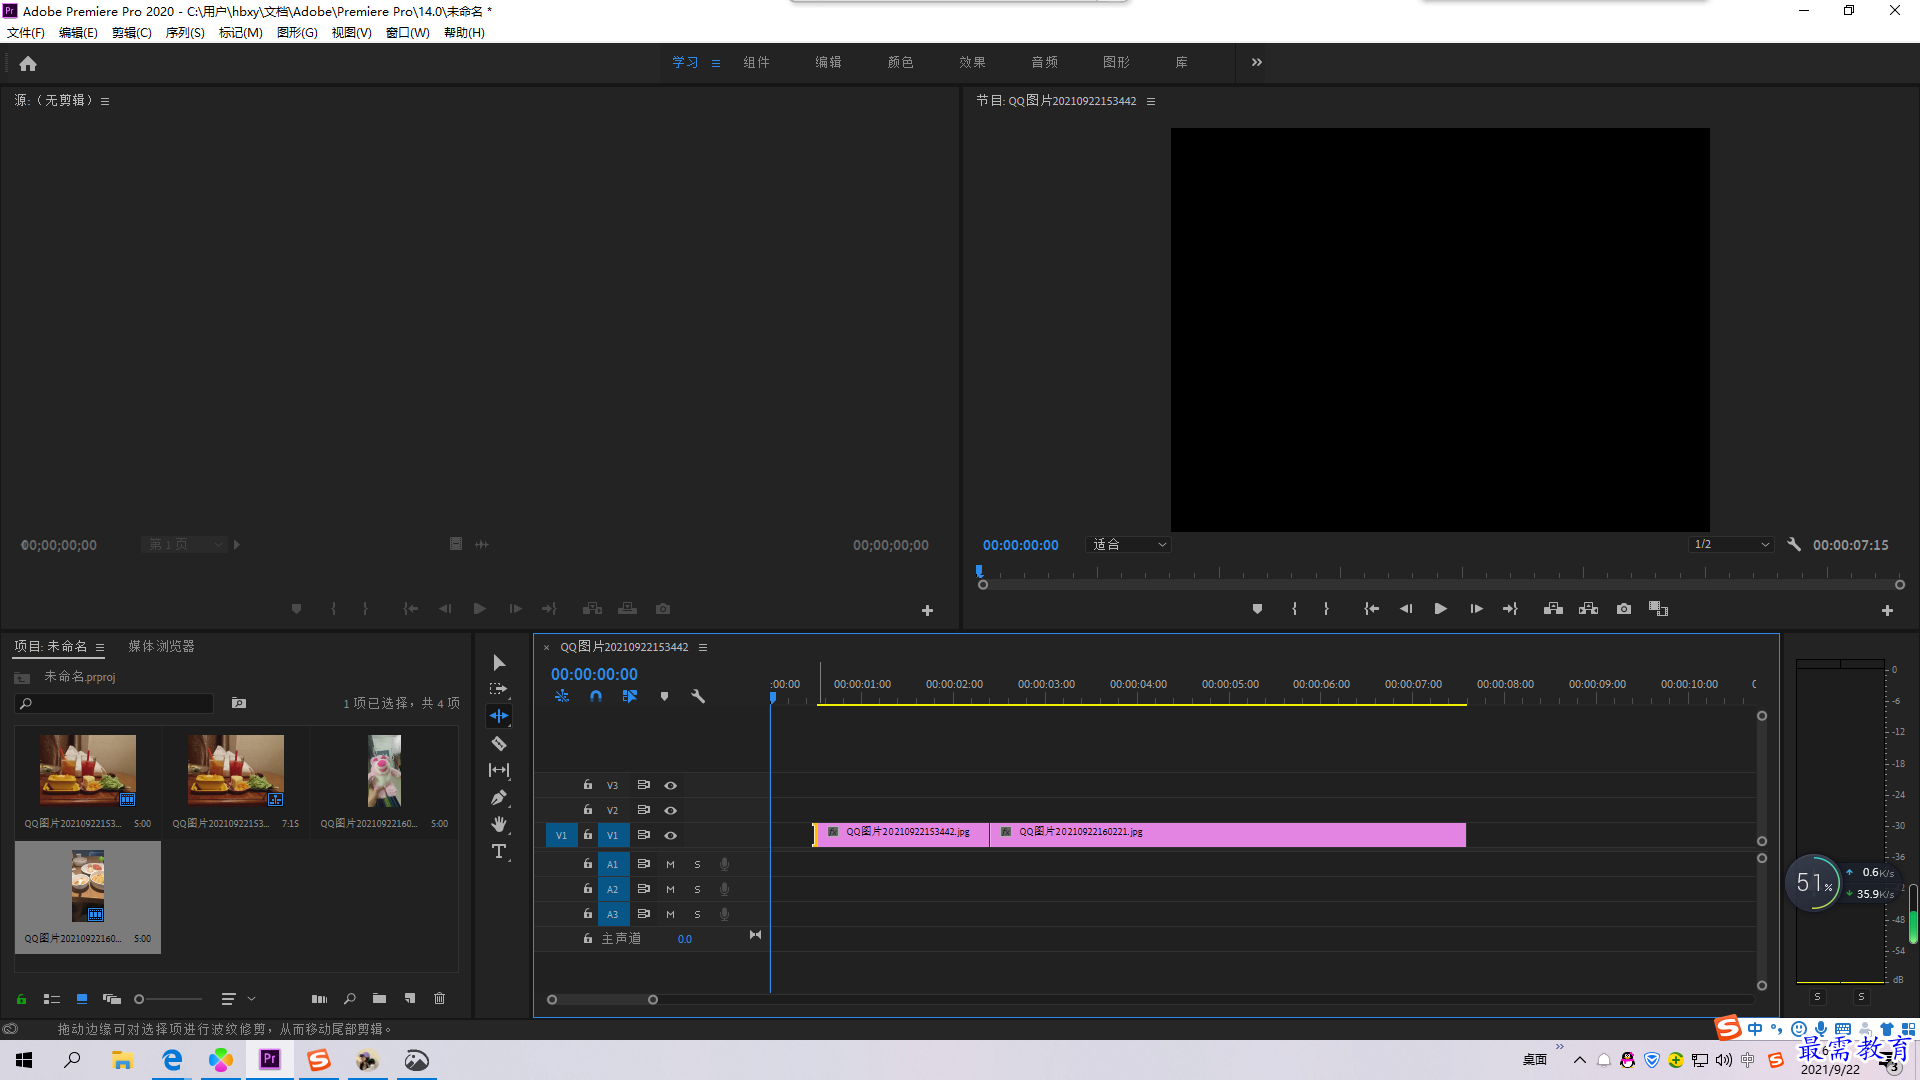Switch to 效果 workspace tab
The height and width of the screenshot is (1080, 1920).
point(972,62)
